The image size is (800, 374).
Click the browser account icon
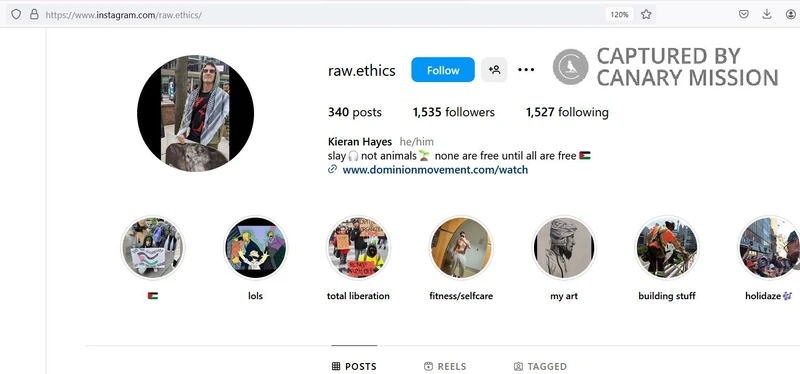pos(791,14)
